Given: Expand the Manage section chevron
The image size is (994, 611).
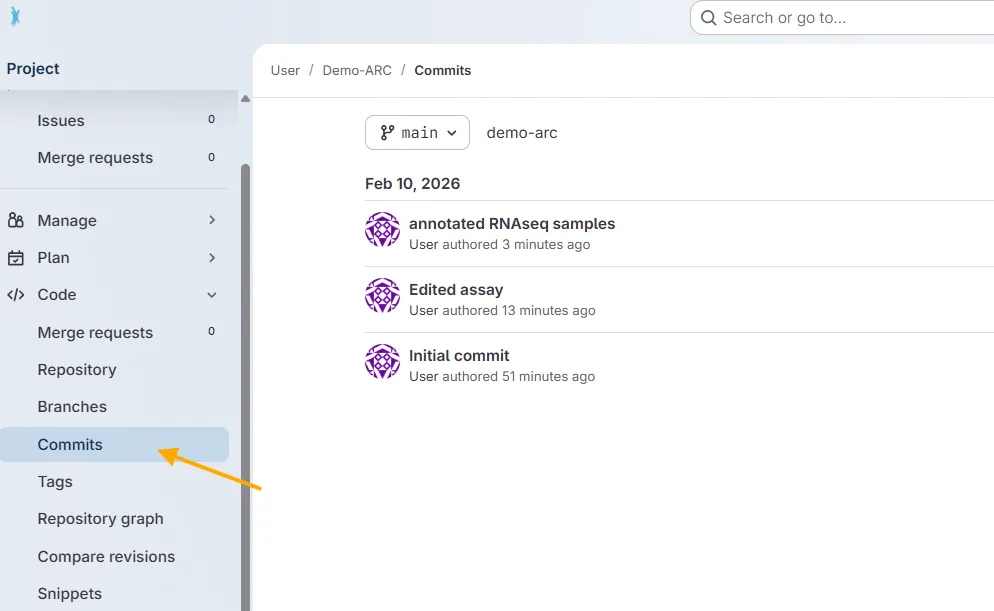Looking at the screenshot, I should click(x=211, y=221).
